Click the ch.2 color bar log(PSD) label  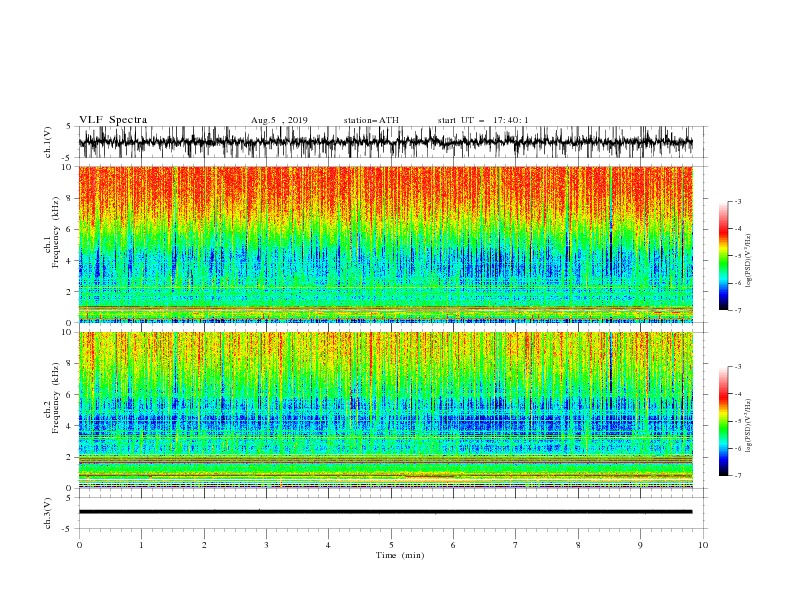[x=748, y=426]
